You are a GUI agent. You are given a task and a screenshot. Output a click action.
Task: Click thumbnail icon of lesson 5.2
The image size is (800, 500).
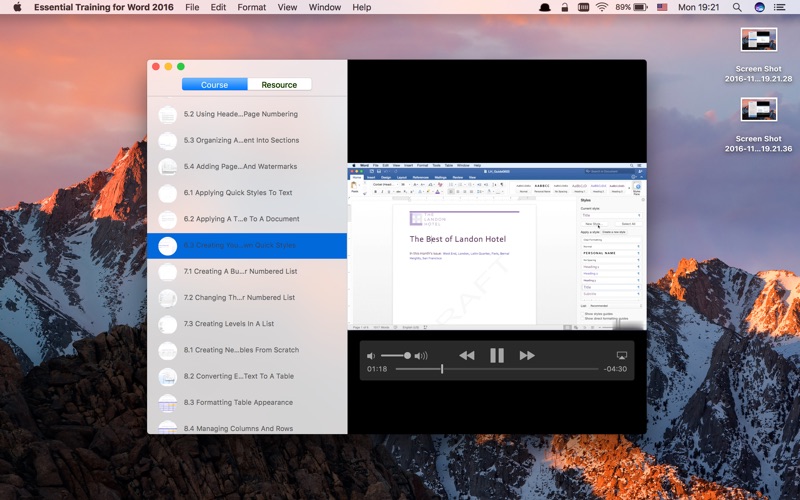click(x=167, y=115)
